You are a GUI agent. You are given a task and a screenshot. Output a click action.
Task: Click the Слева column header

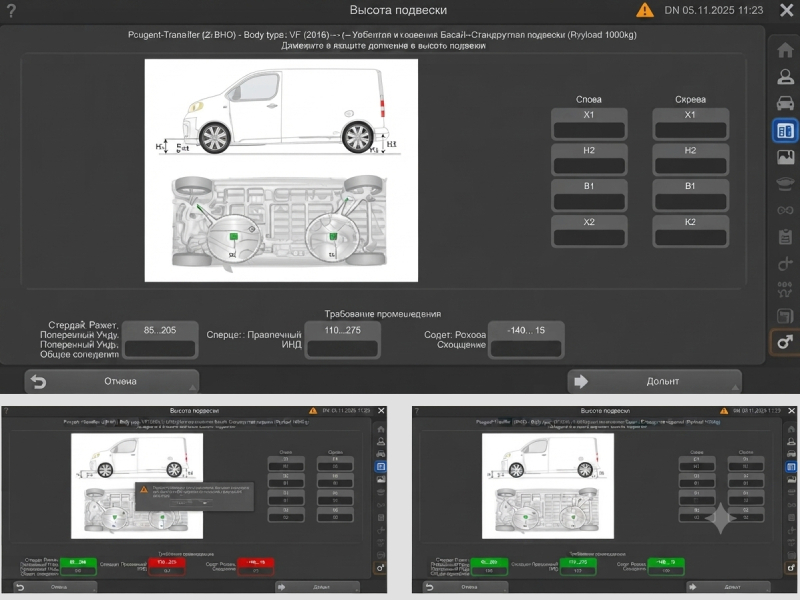pos(589,99)
